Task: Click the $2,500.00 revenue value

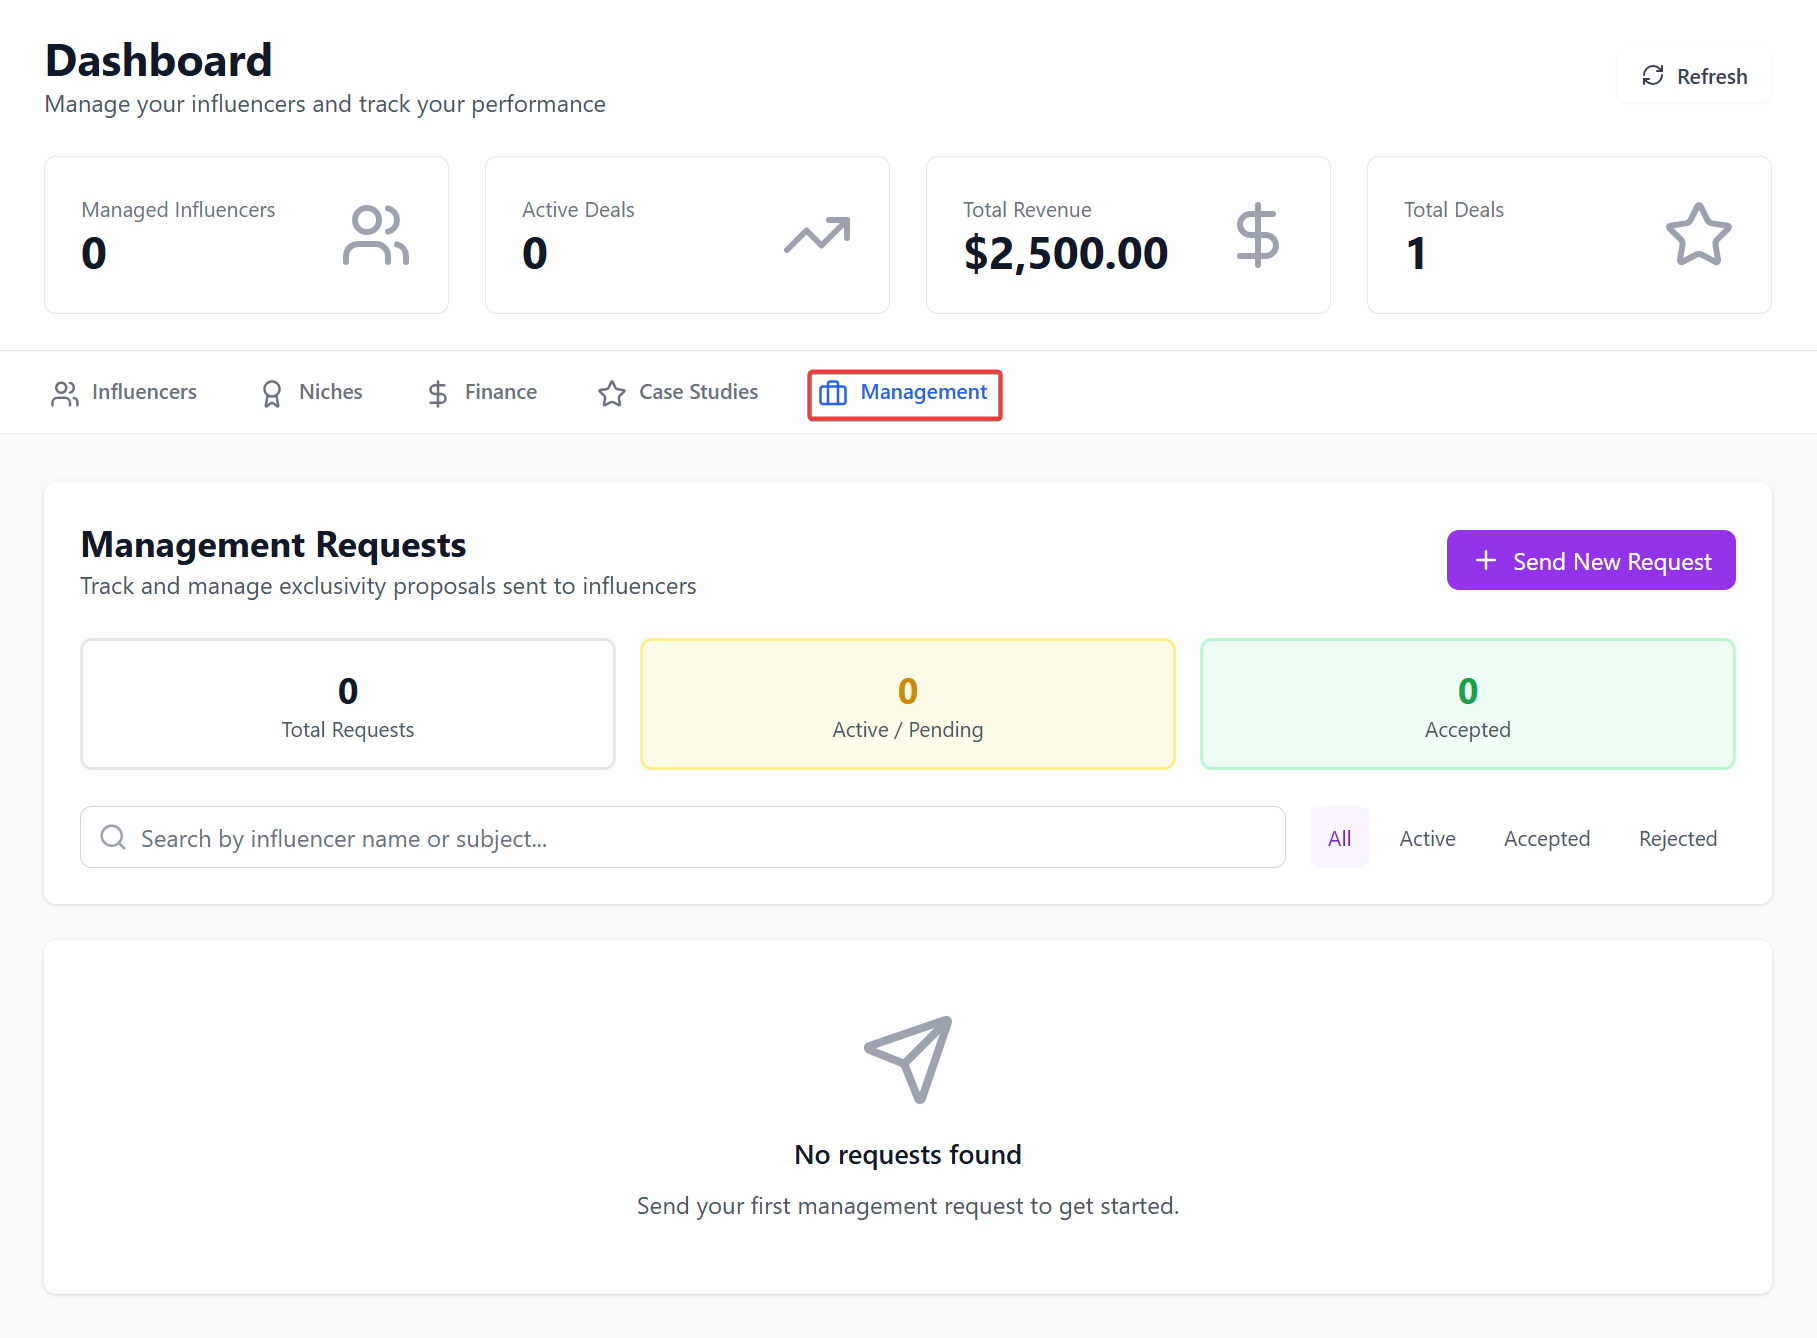Action: (1066, 253)
